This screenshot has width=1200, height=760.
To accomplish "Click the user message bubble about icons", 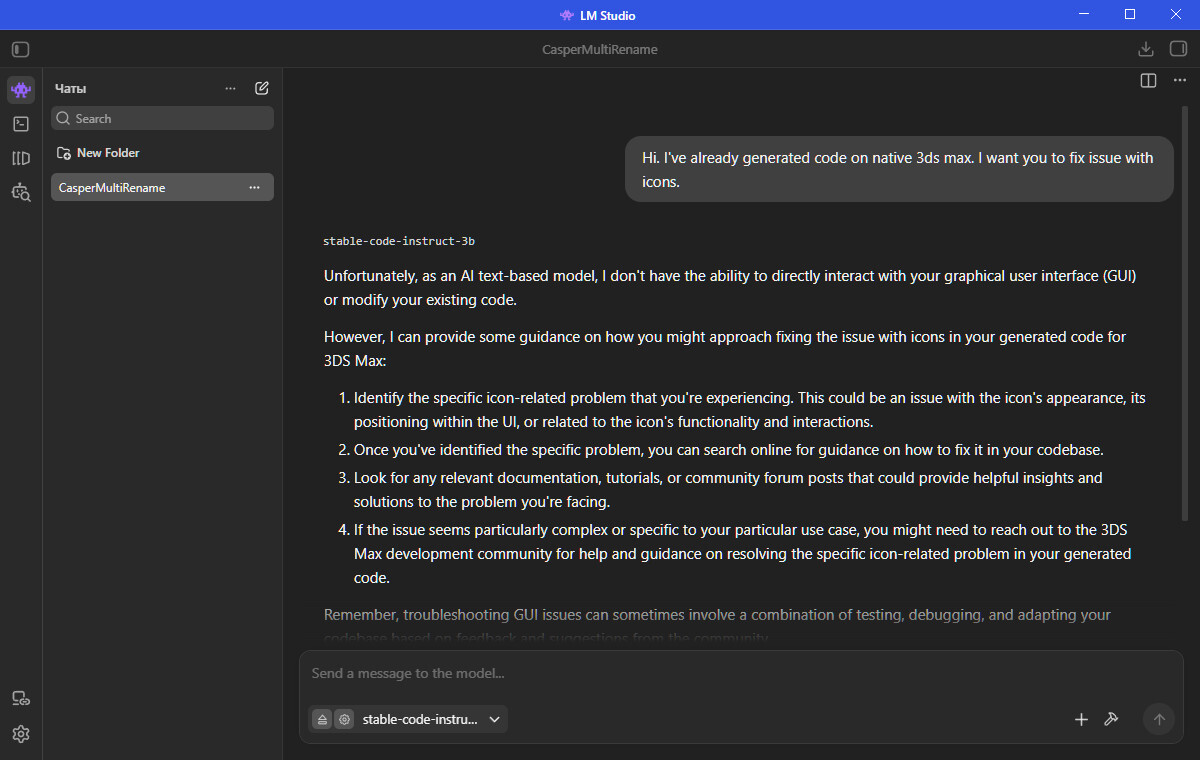I will pyautogui.click(x=899, y=169).
